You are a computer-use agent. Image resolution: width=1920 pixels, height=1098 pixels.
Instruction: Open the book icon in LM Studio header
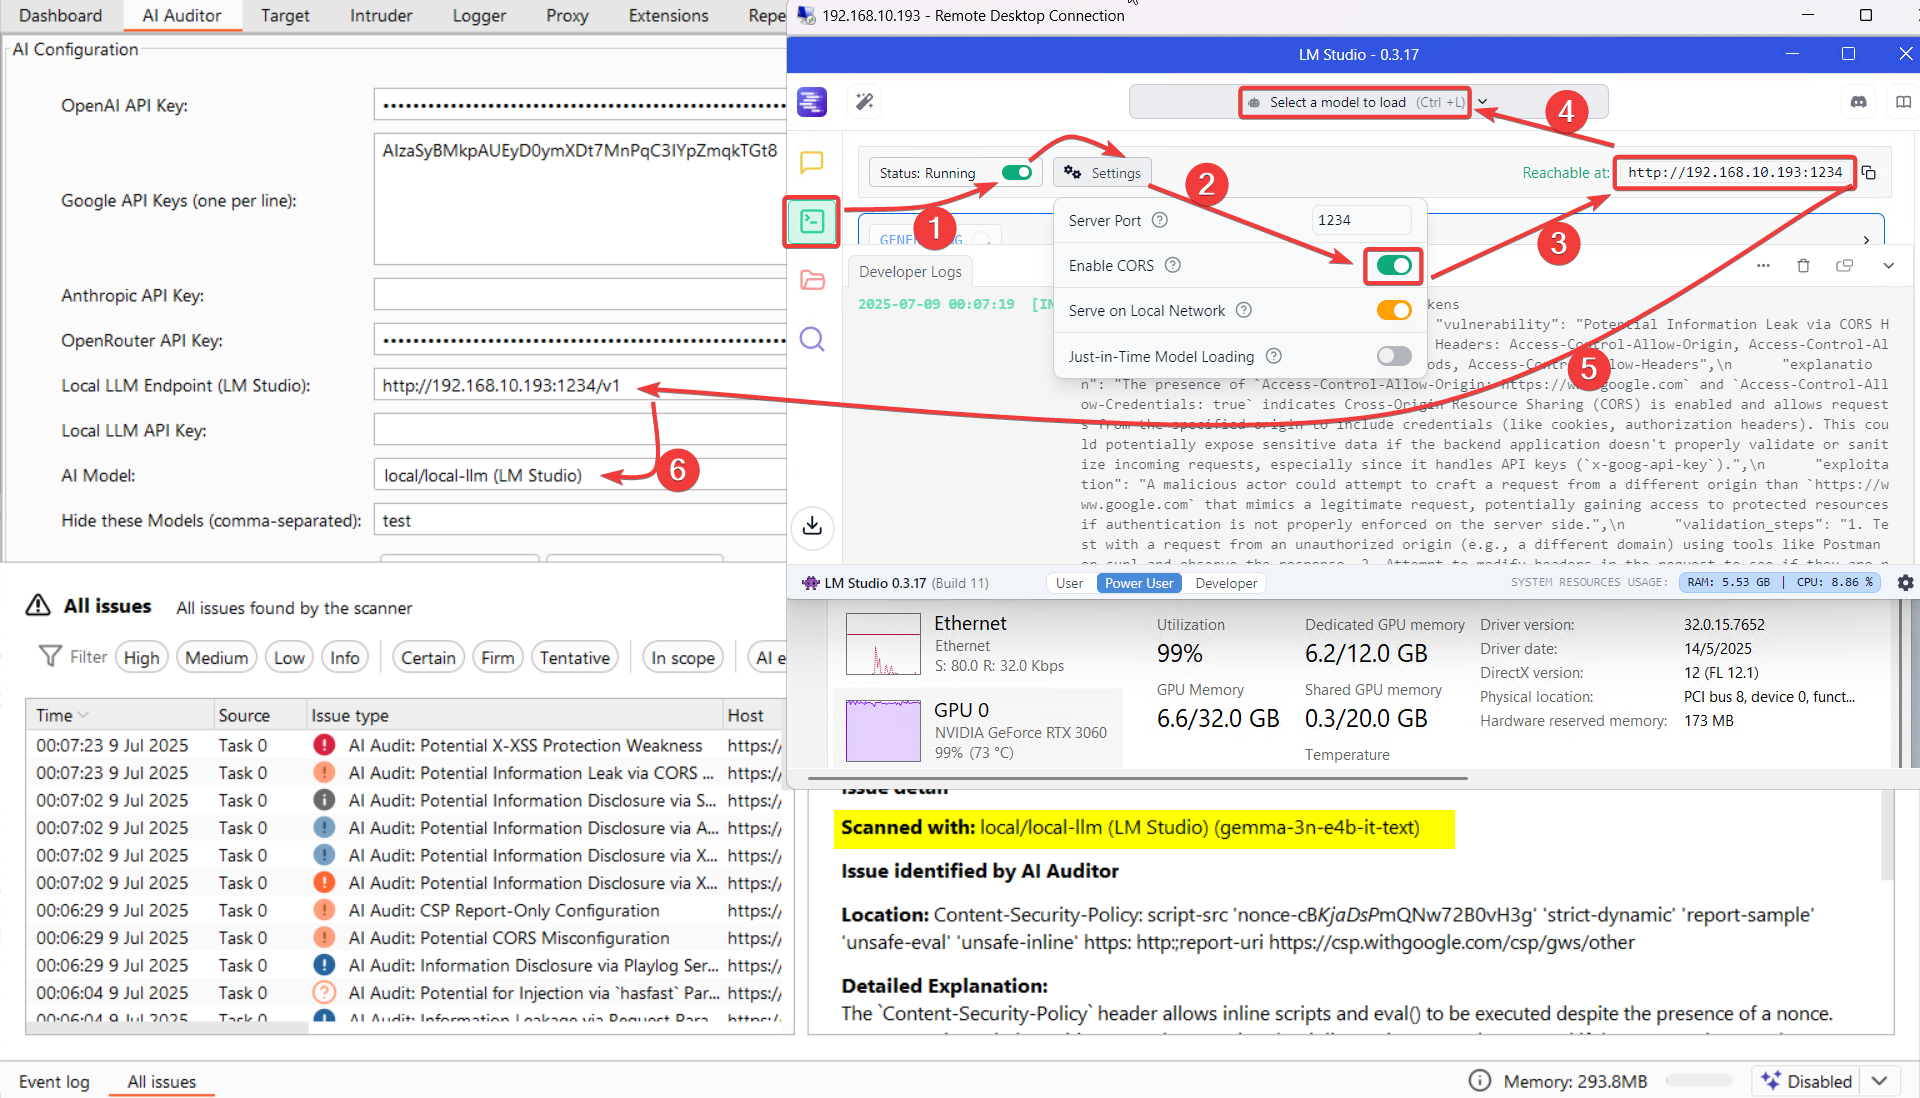1903,101
